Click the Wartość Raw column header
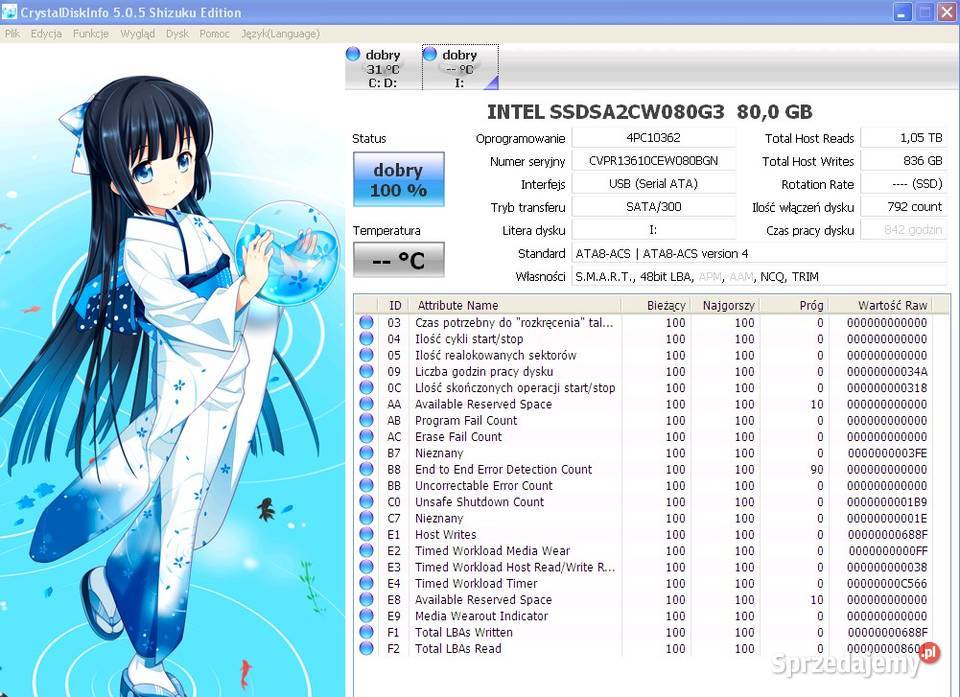 click(x=892, y=305)
